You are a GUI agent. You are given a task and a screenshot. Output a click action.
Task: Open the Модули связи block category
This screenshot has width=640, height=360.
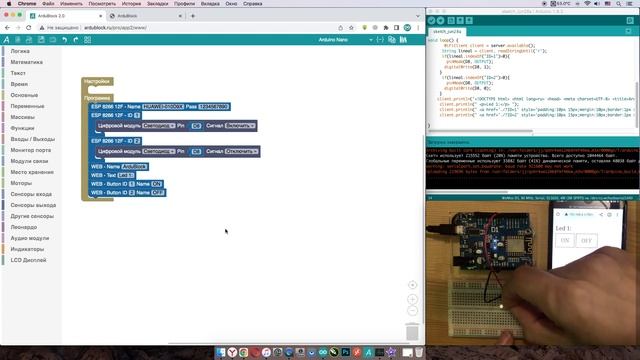[29, 161]
